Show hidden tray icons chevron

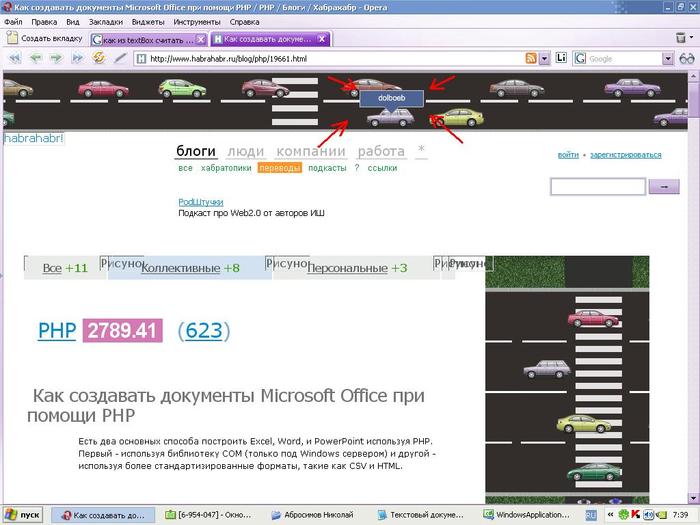click(x=610, y=515)
